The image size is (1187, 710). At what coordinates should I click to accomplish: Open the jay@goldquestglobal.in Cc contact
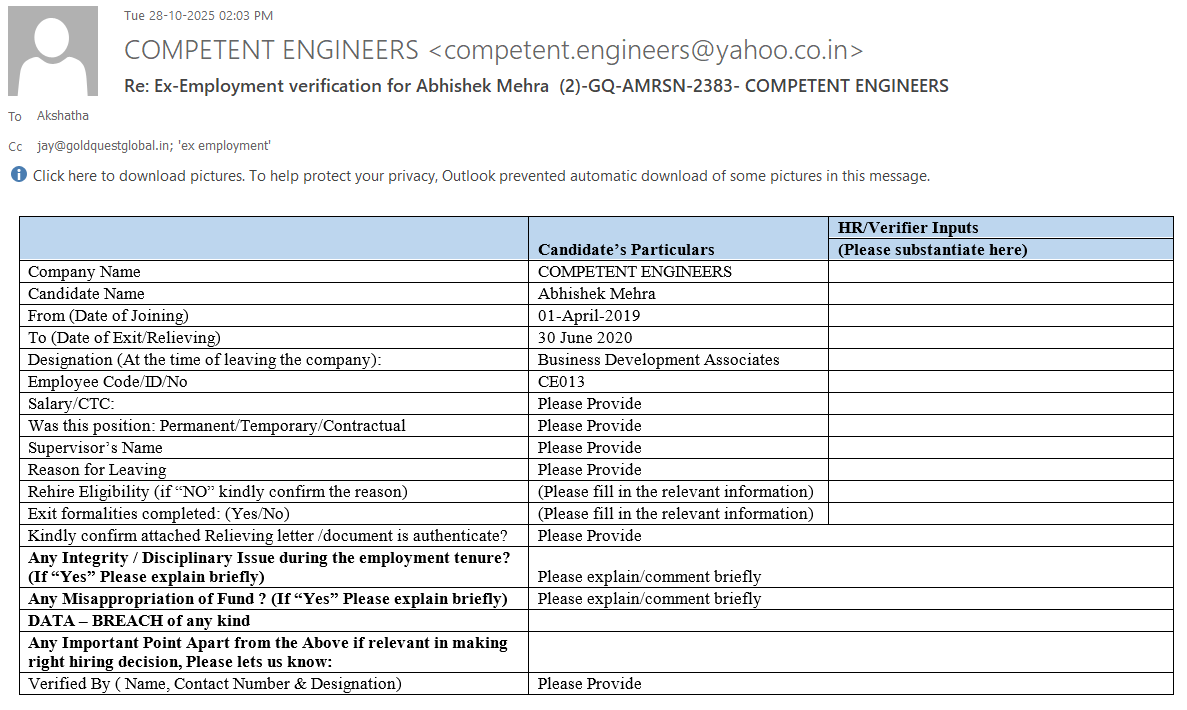(104, 146)
